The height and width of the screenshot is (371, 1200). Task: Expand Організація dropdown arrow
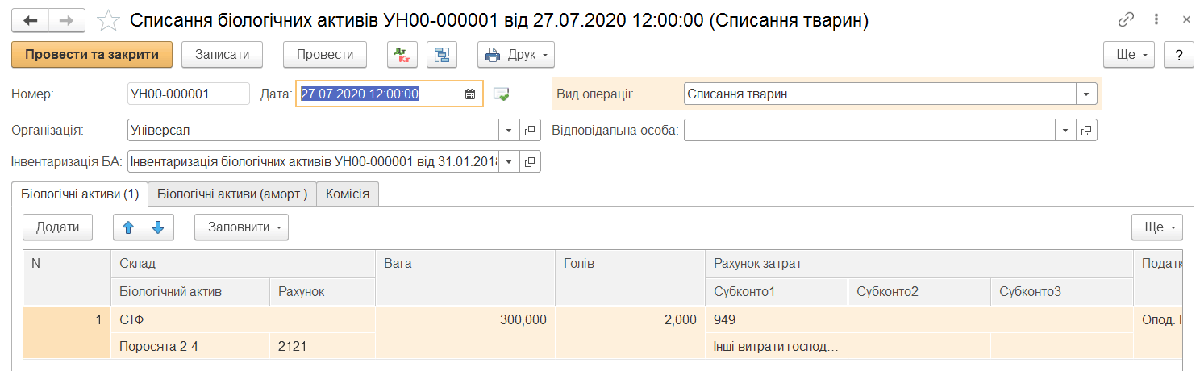click(x=508, y=130)
